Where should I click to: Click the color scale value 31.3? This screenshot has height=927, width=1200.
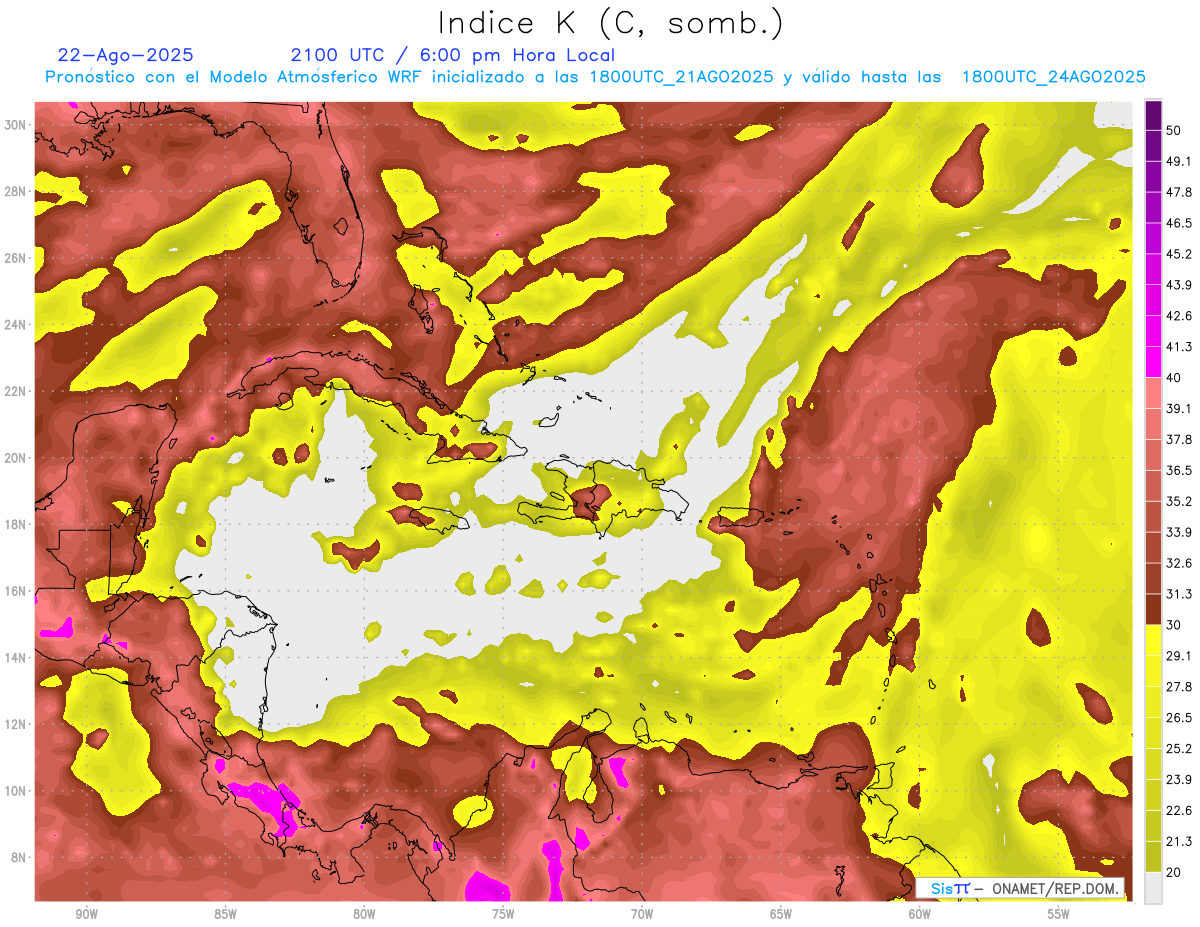point(1178,594)
